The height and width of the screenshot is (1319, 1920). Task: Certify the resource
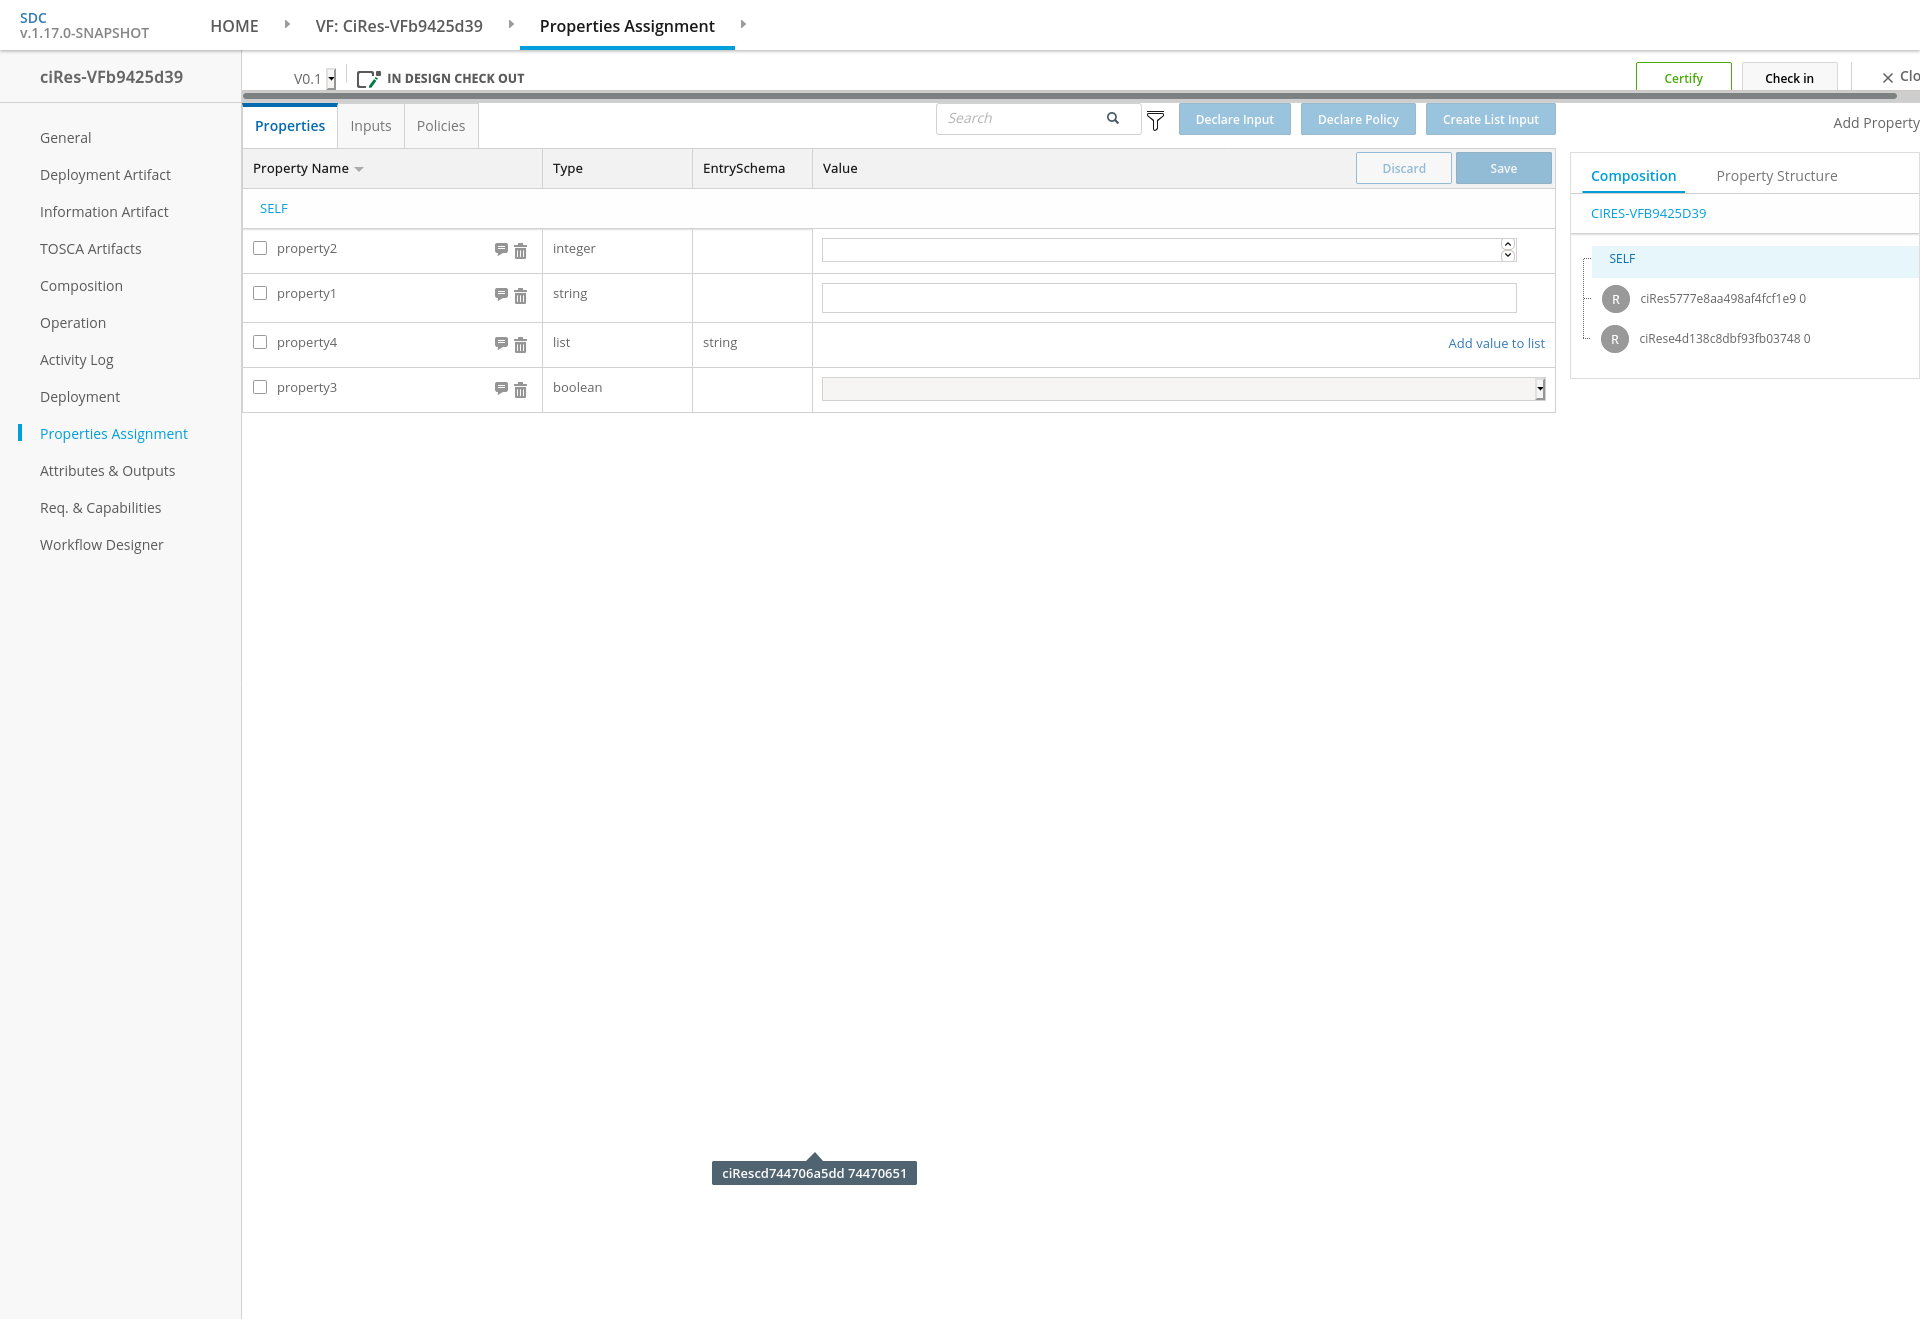click(1684, 78)
